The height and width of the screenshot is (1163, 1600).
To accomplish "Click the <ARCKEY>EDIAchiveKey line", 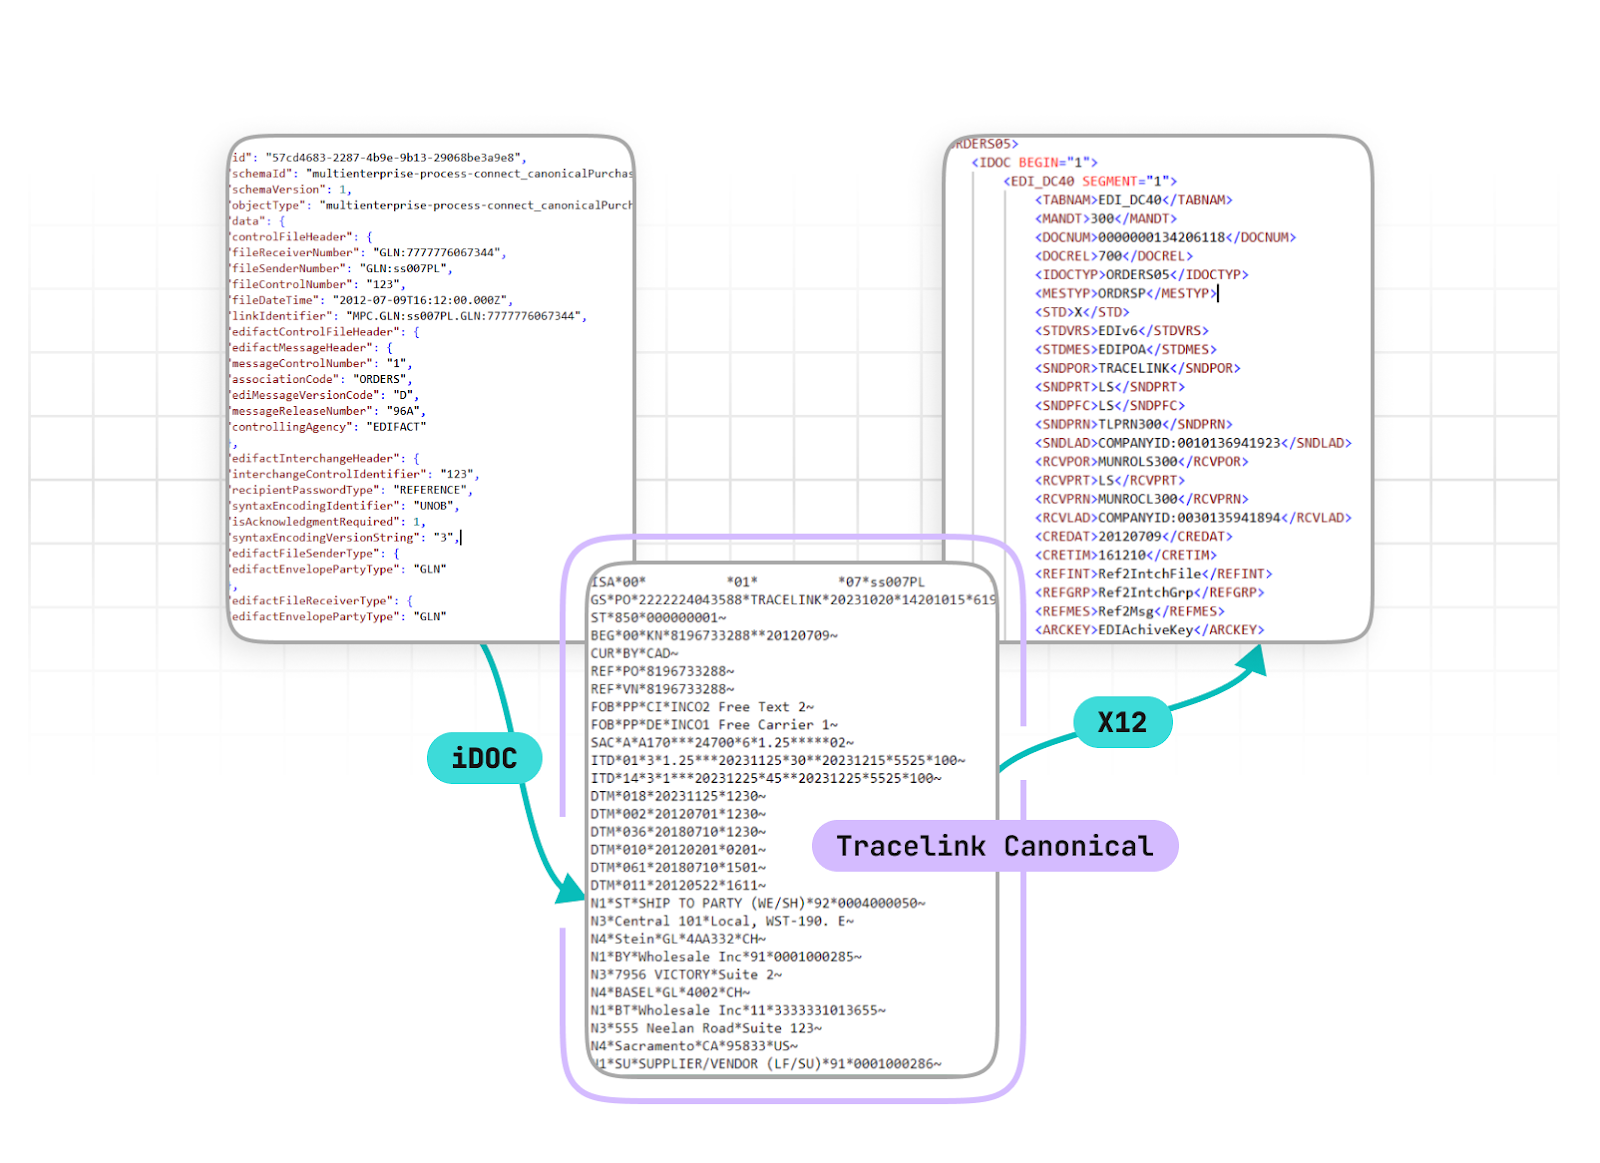I will [1150, 630].
